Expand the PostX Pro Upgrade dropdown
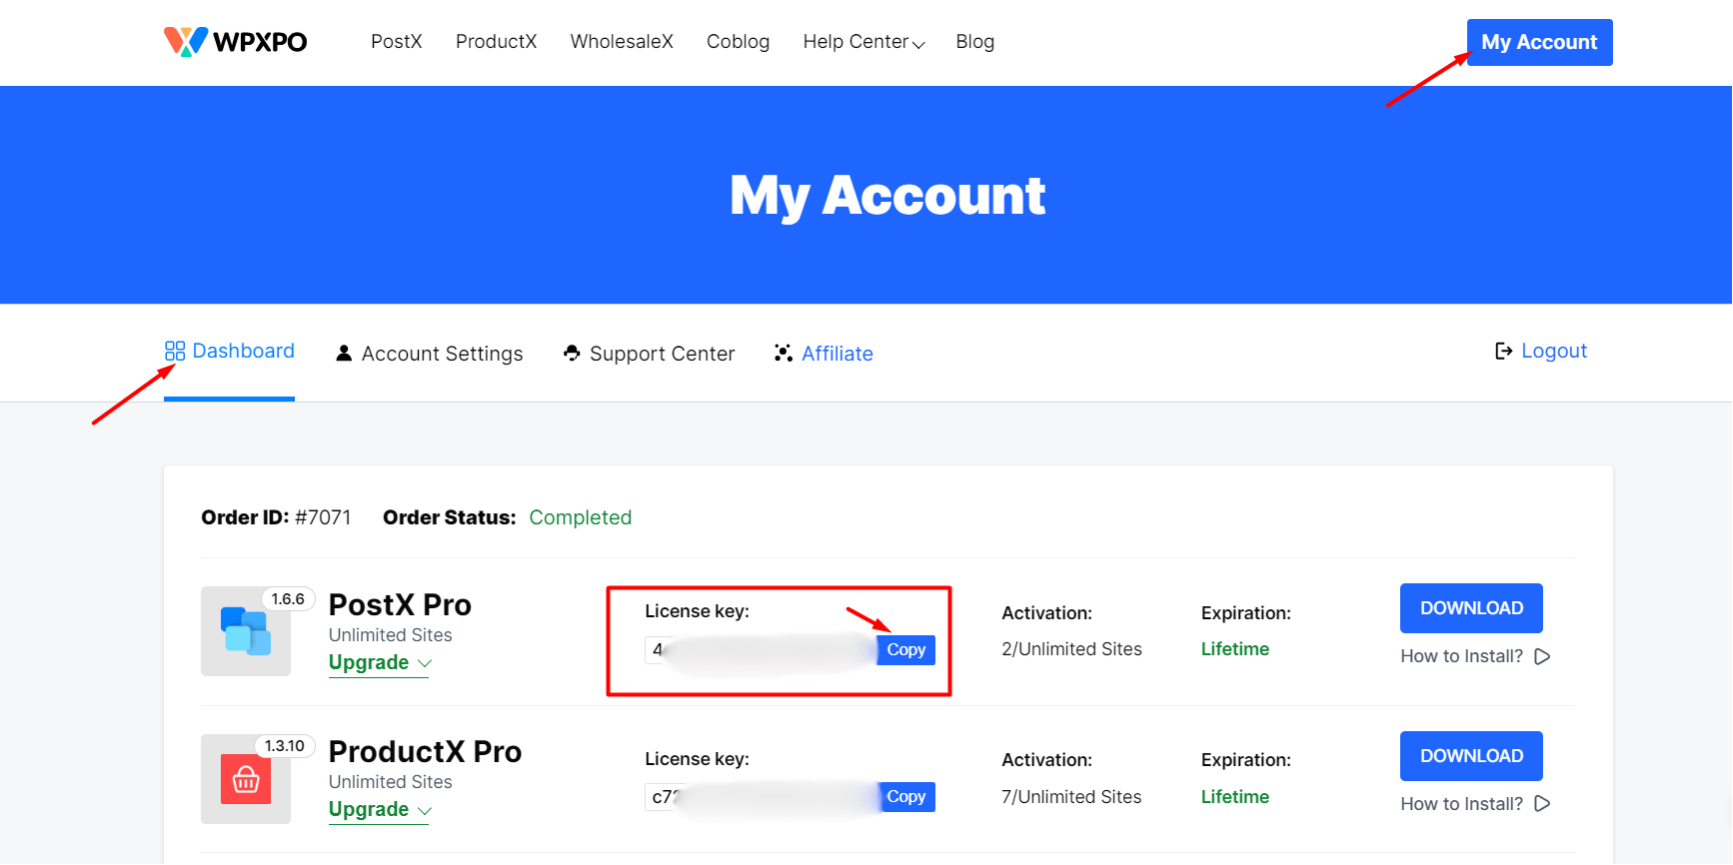 380,663
